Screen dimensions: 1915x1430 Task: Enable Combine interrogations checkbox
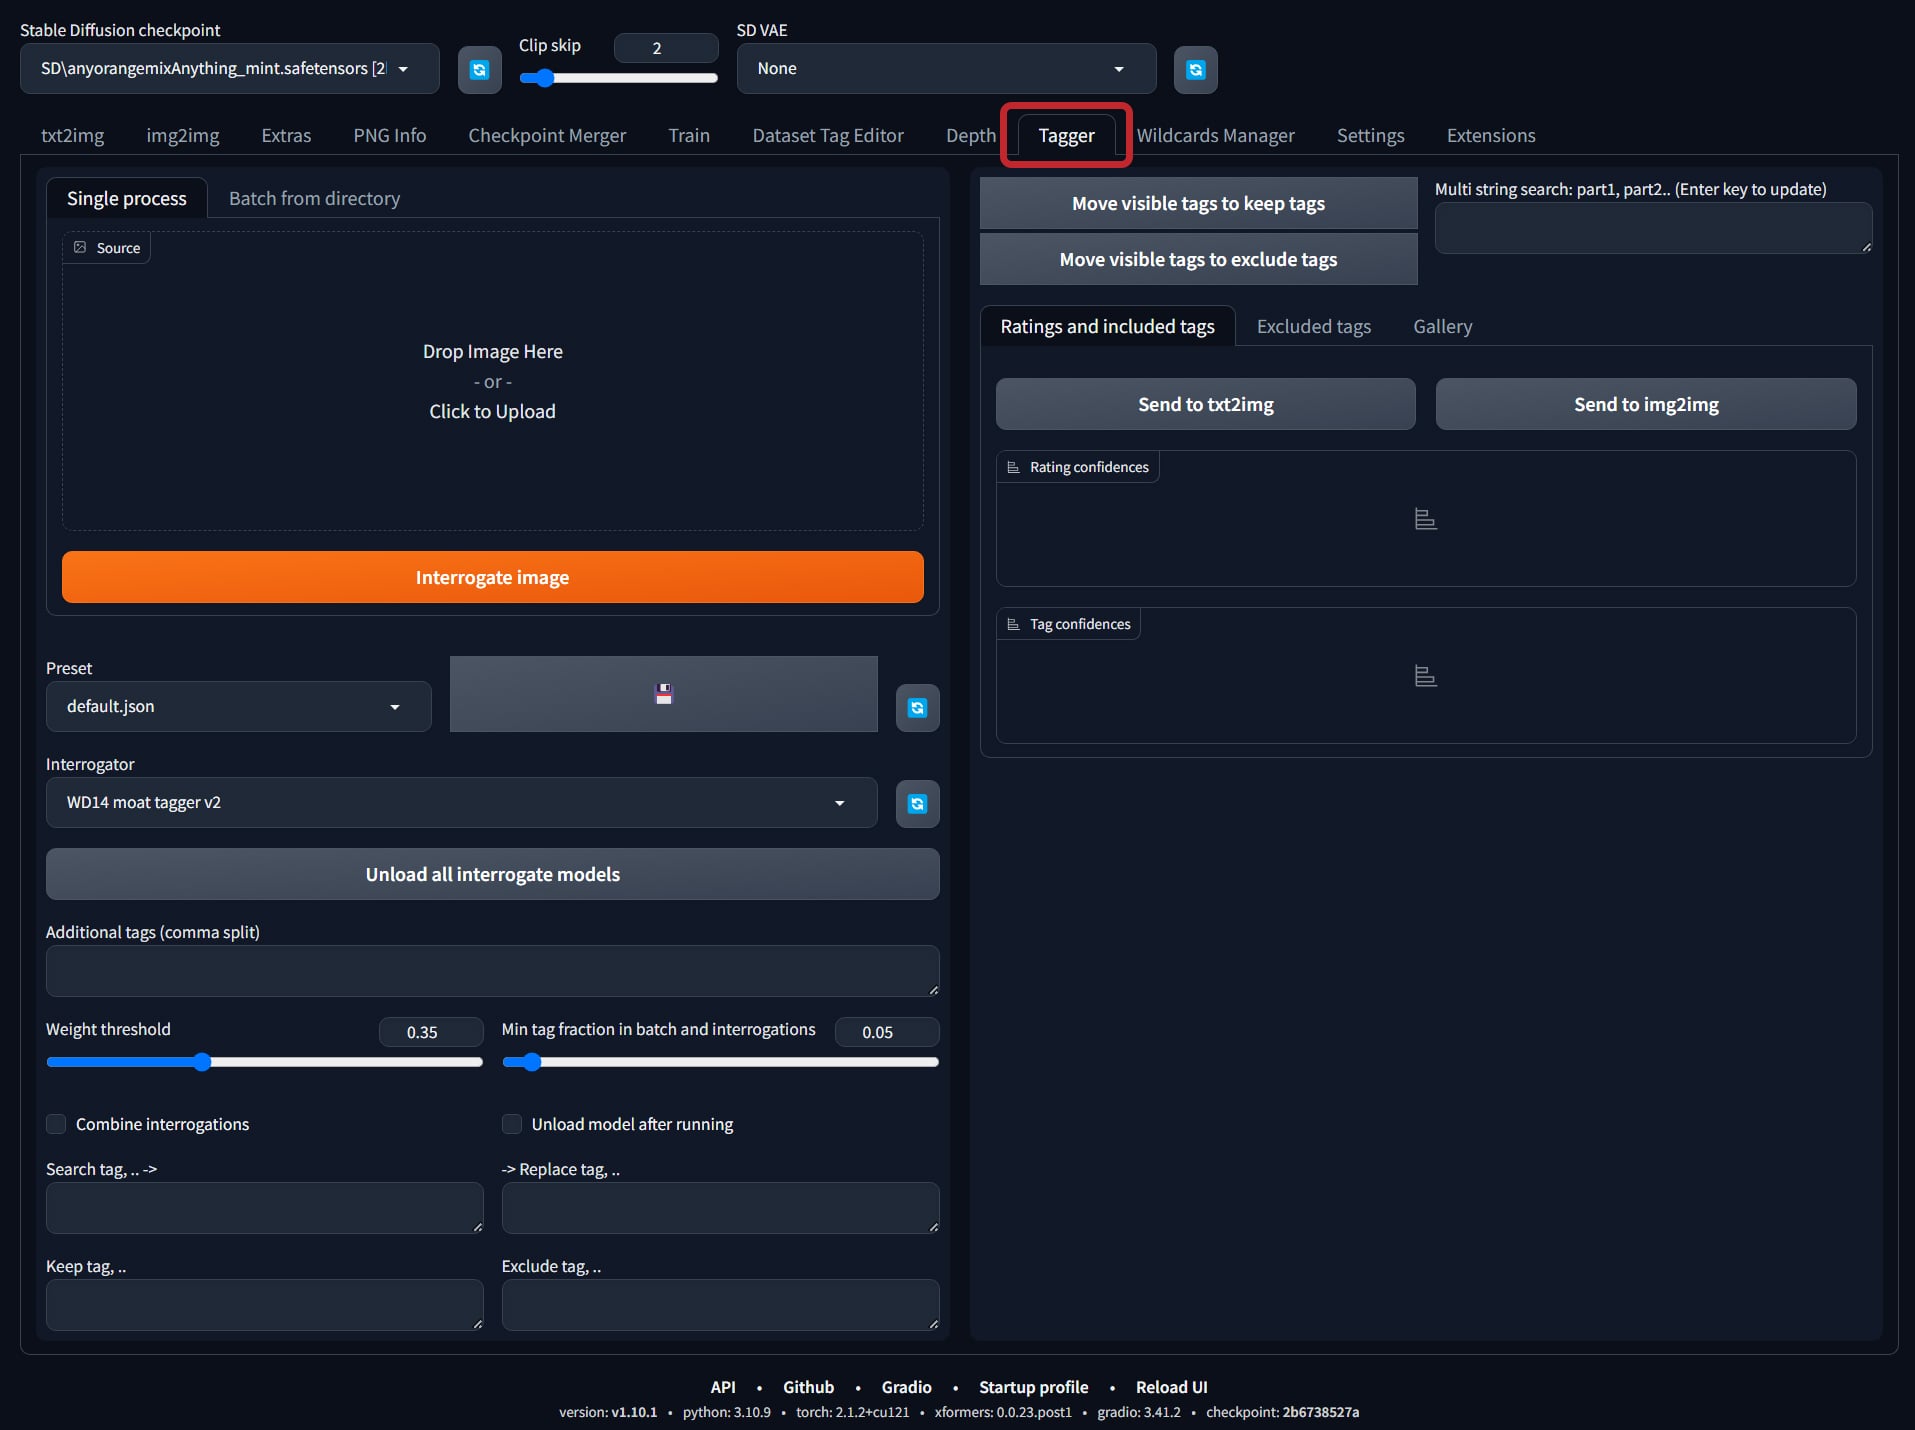pyautogui.click(x=56, y=1124)
